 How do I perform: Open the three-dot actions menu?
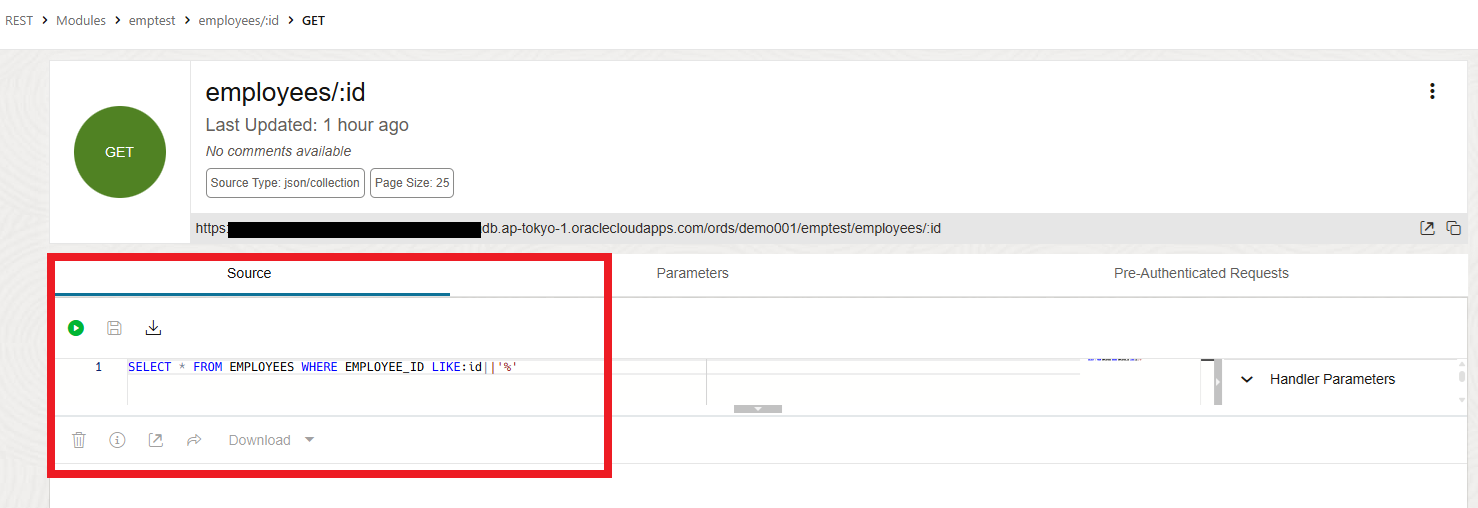point(1432,91)
